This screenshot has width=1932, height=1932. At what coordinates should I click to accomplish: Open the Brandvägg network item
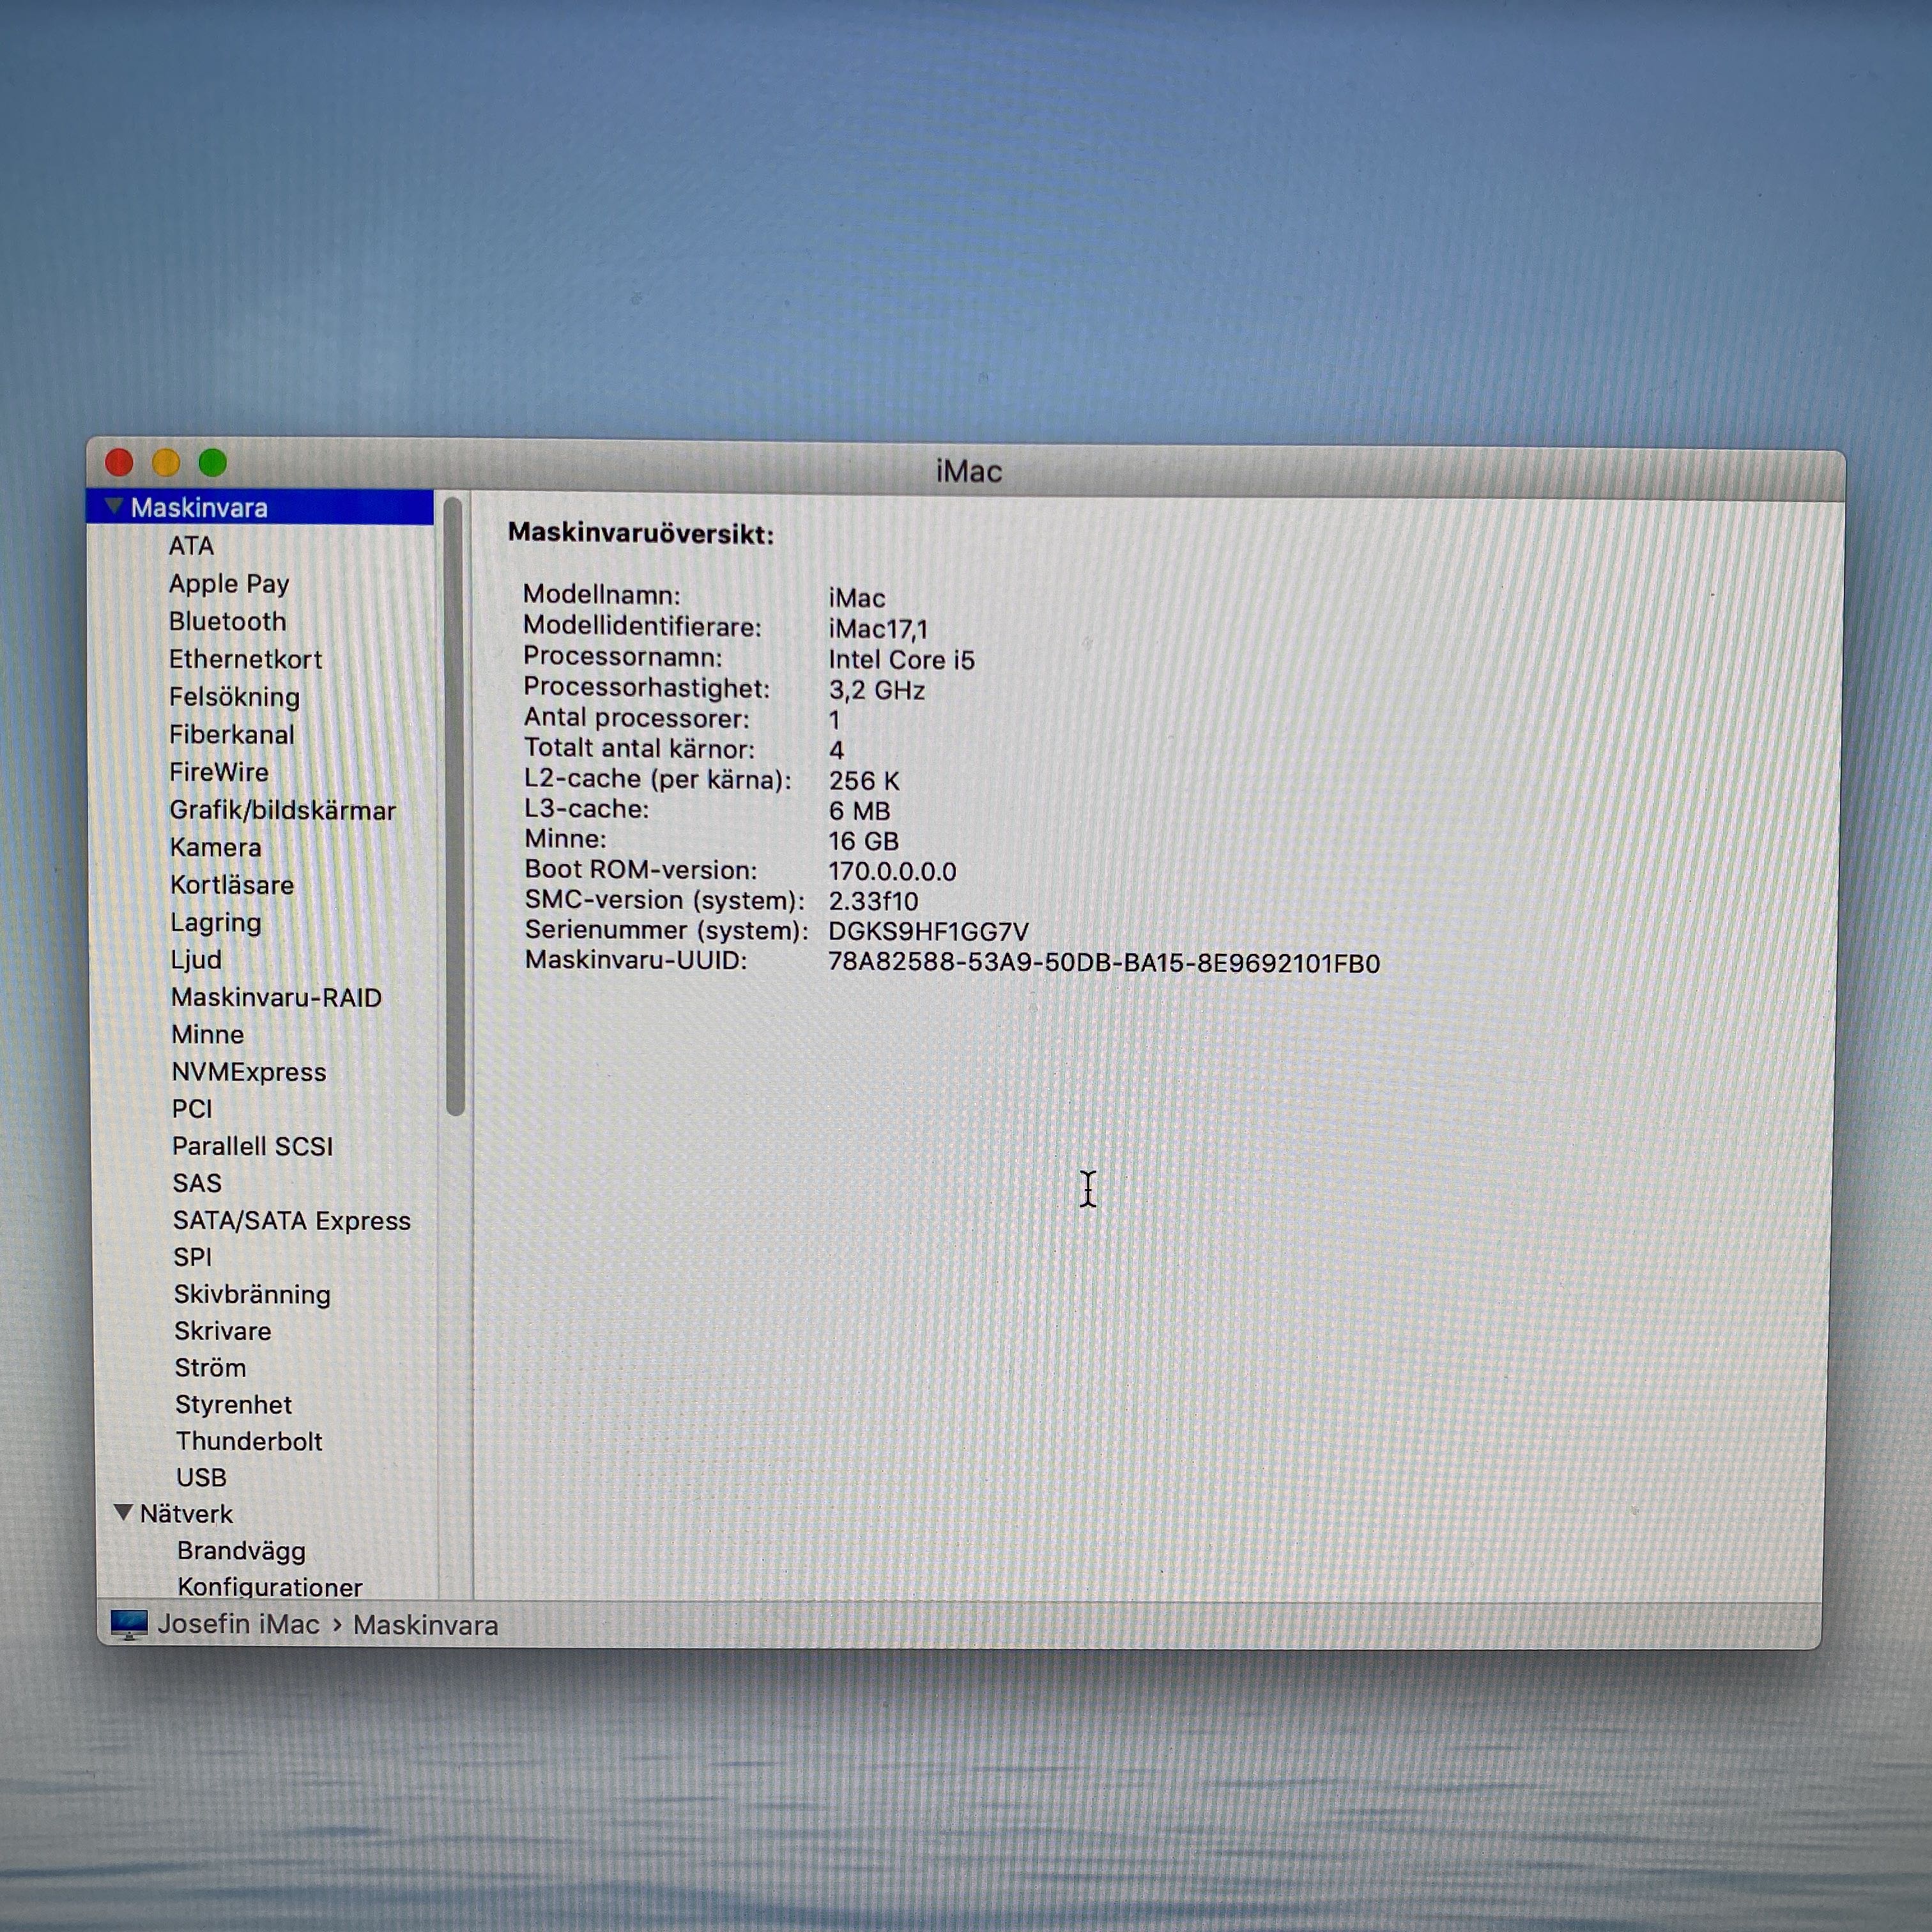[x=241, y=1550]
